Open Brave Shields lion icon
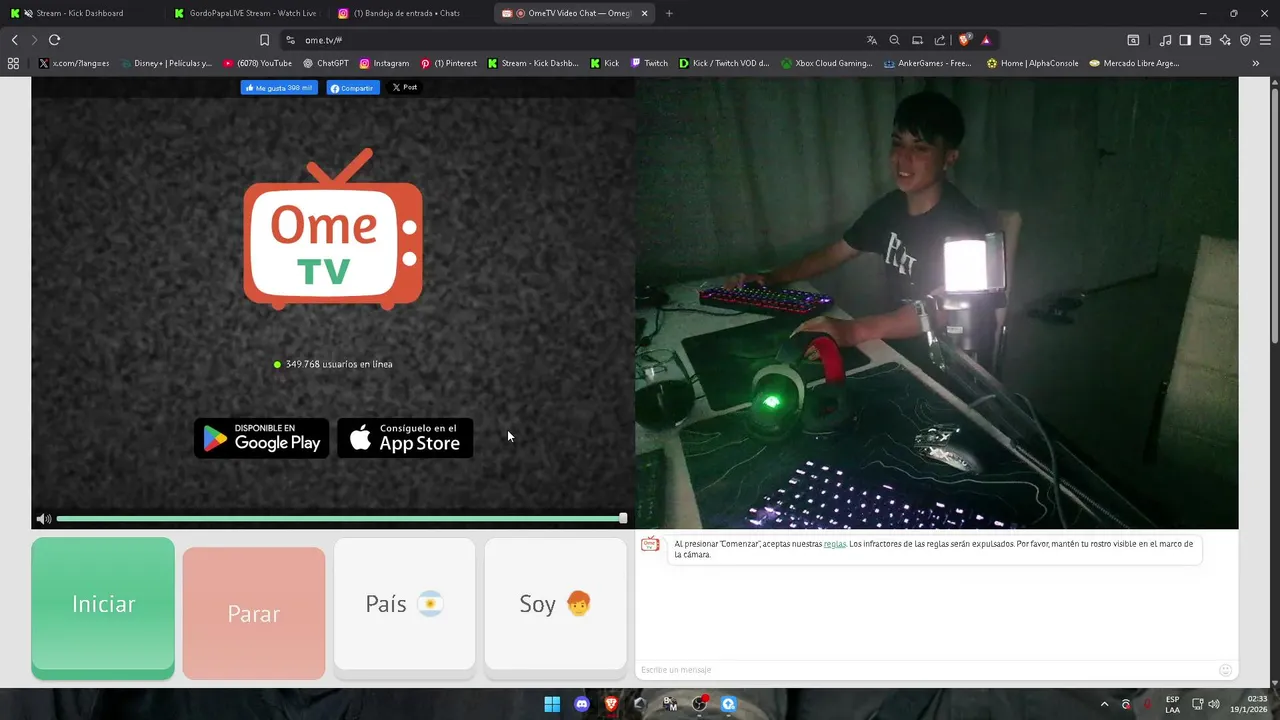 (x=964, y=40)
